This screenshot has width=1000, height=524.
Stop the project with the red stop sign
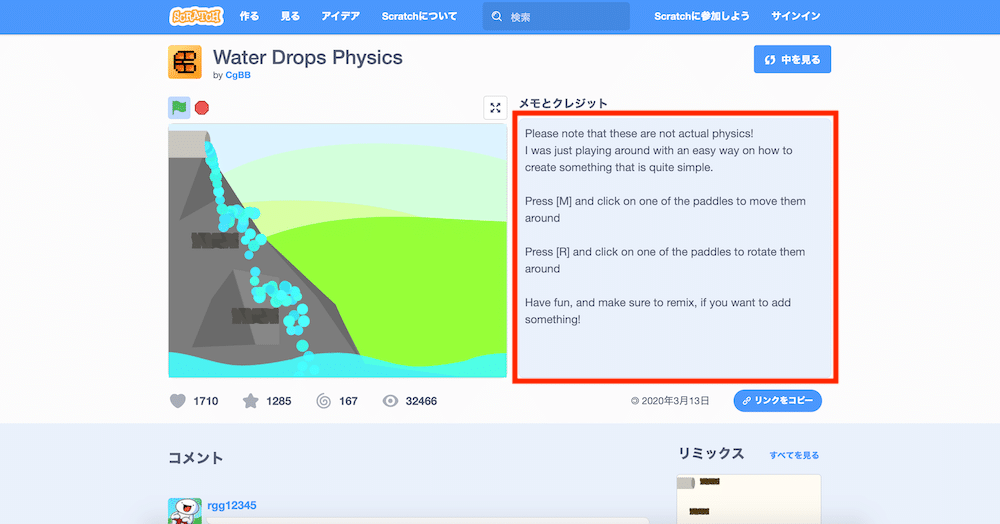(x=202, y=108)
